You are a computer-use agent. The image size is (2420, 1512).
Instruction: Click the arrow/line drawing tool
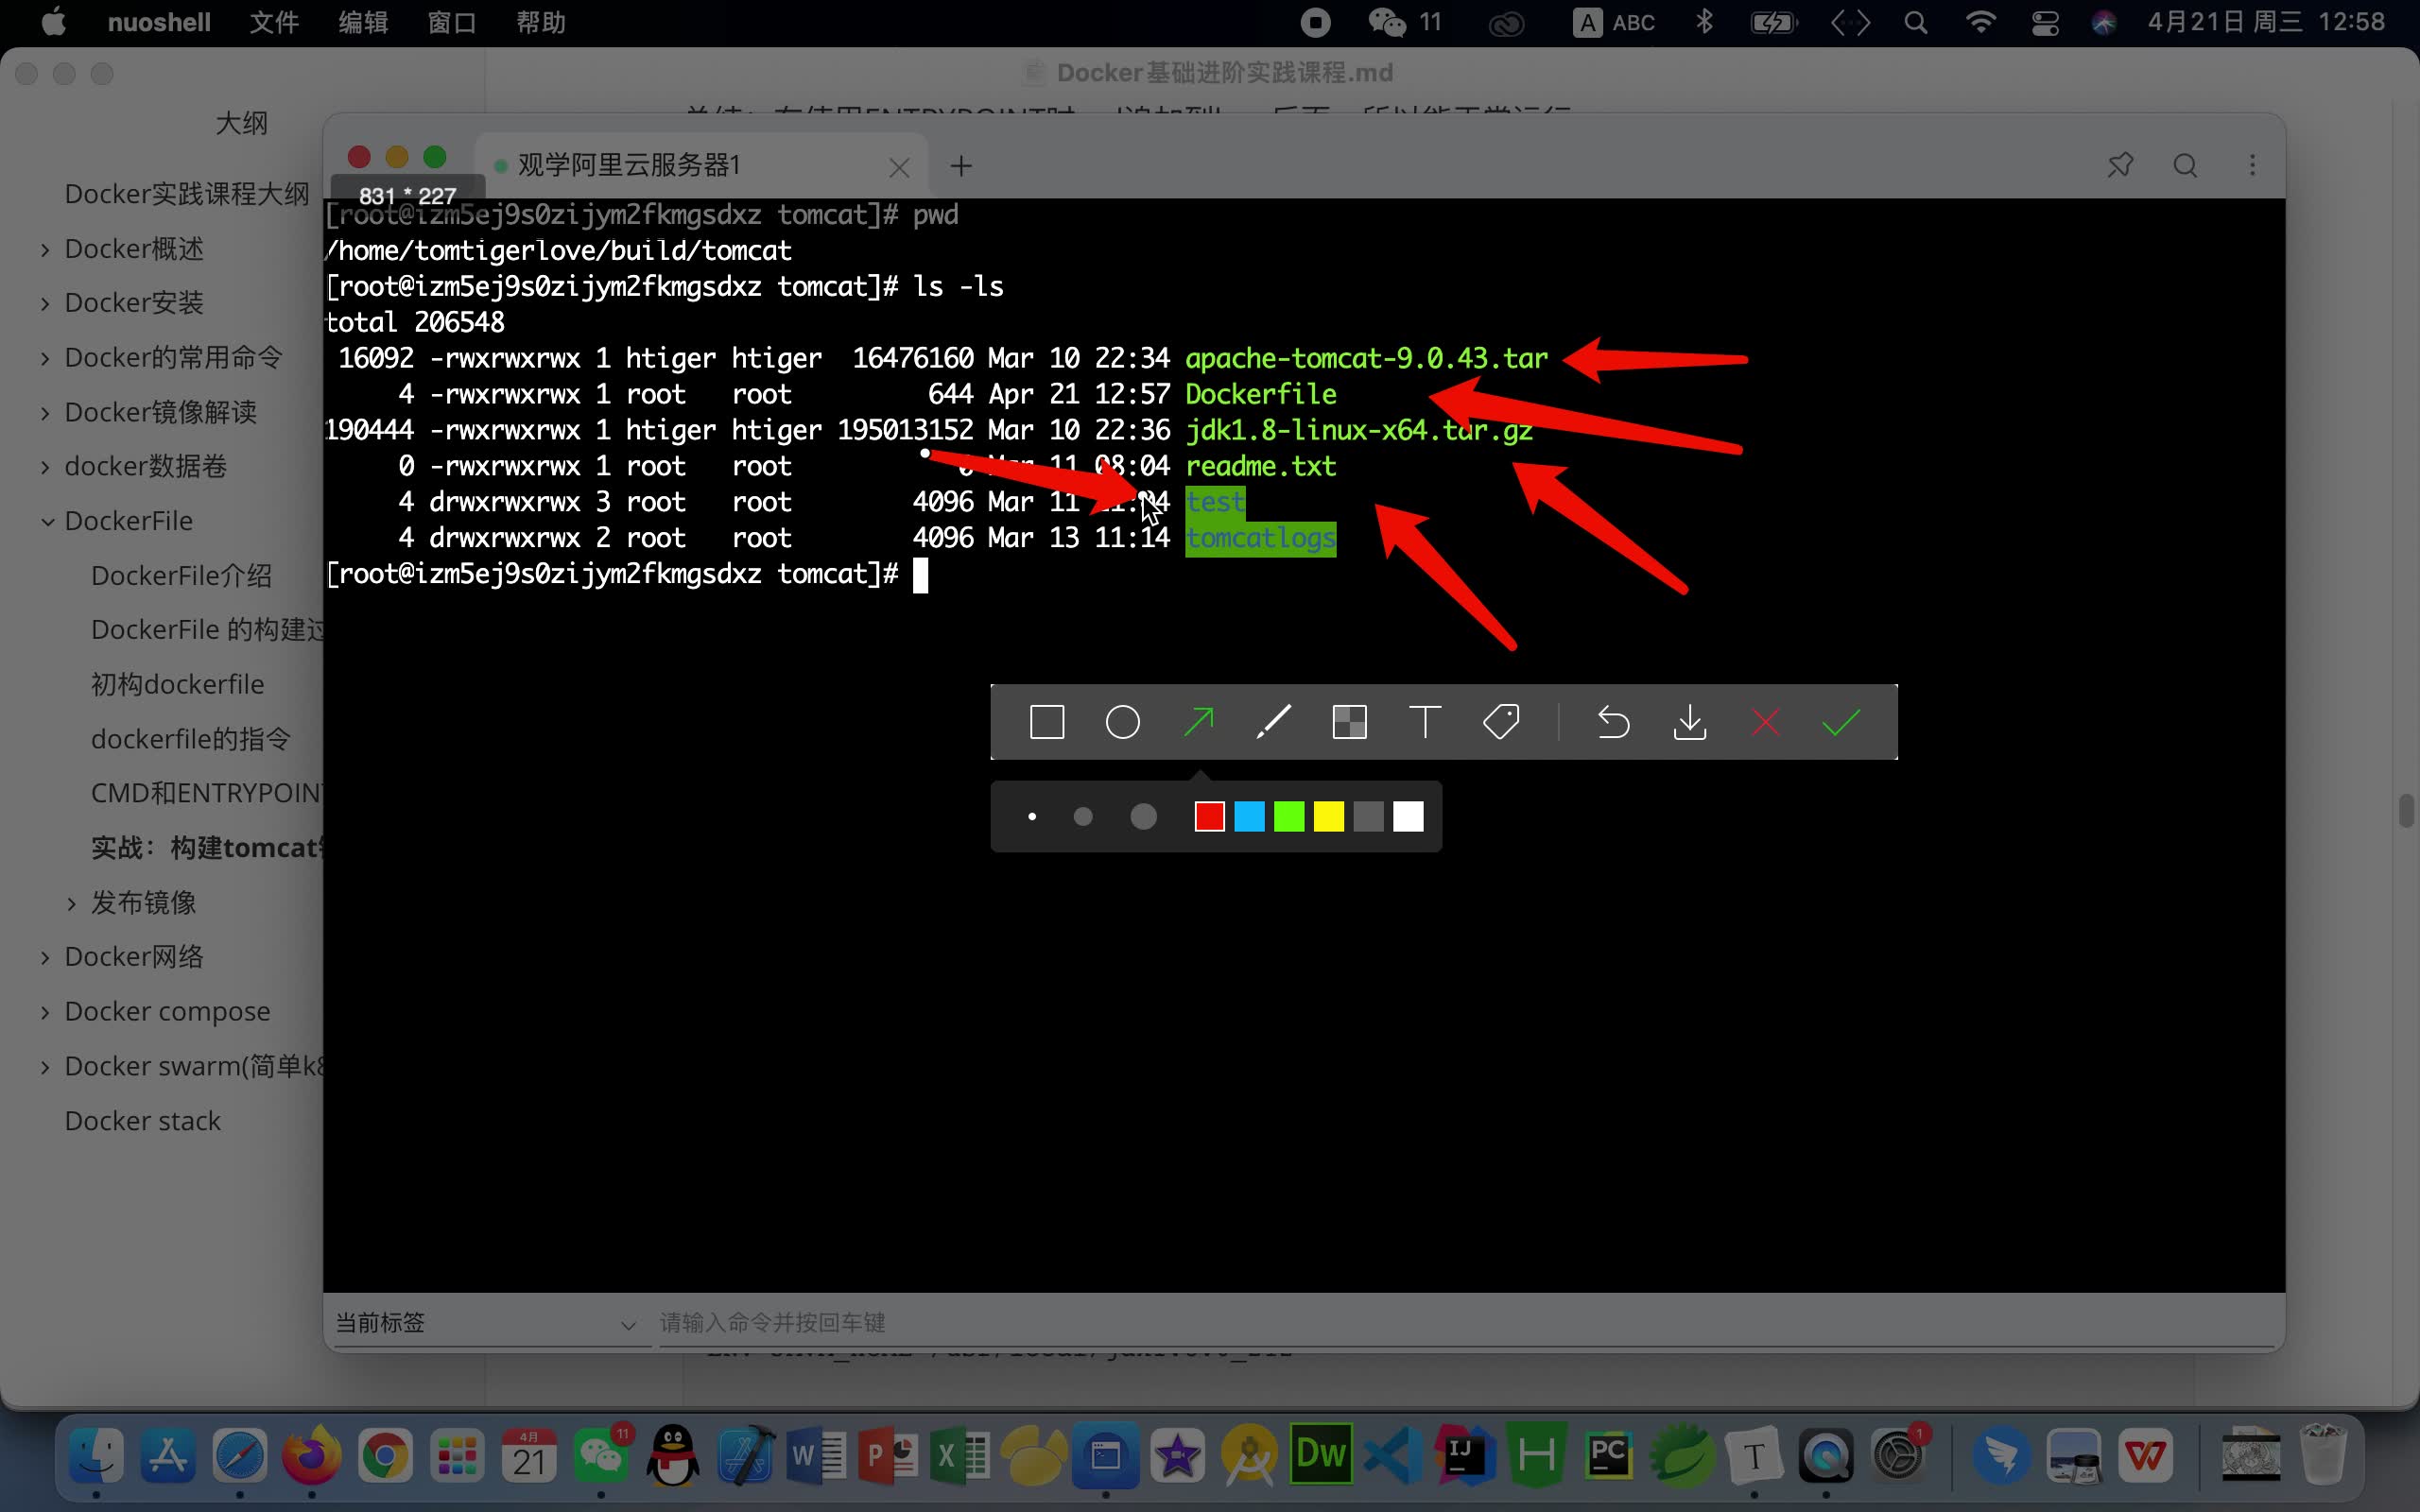tap(1199, 721)
